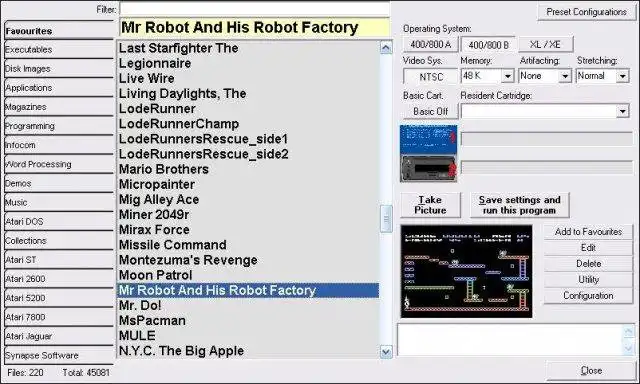Open the Infocom category tab

59,145
